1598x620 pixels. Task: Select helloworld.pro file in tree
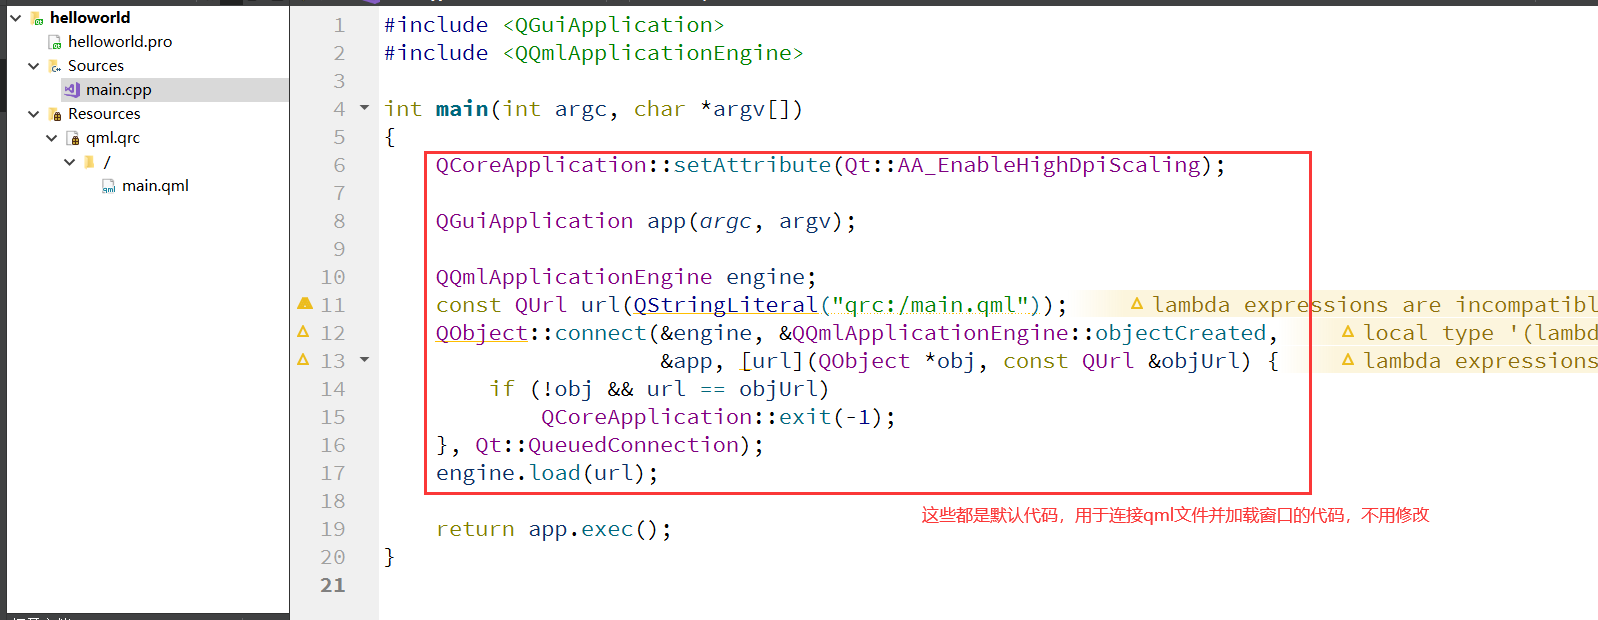[120, 42]
